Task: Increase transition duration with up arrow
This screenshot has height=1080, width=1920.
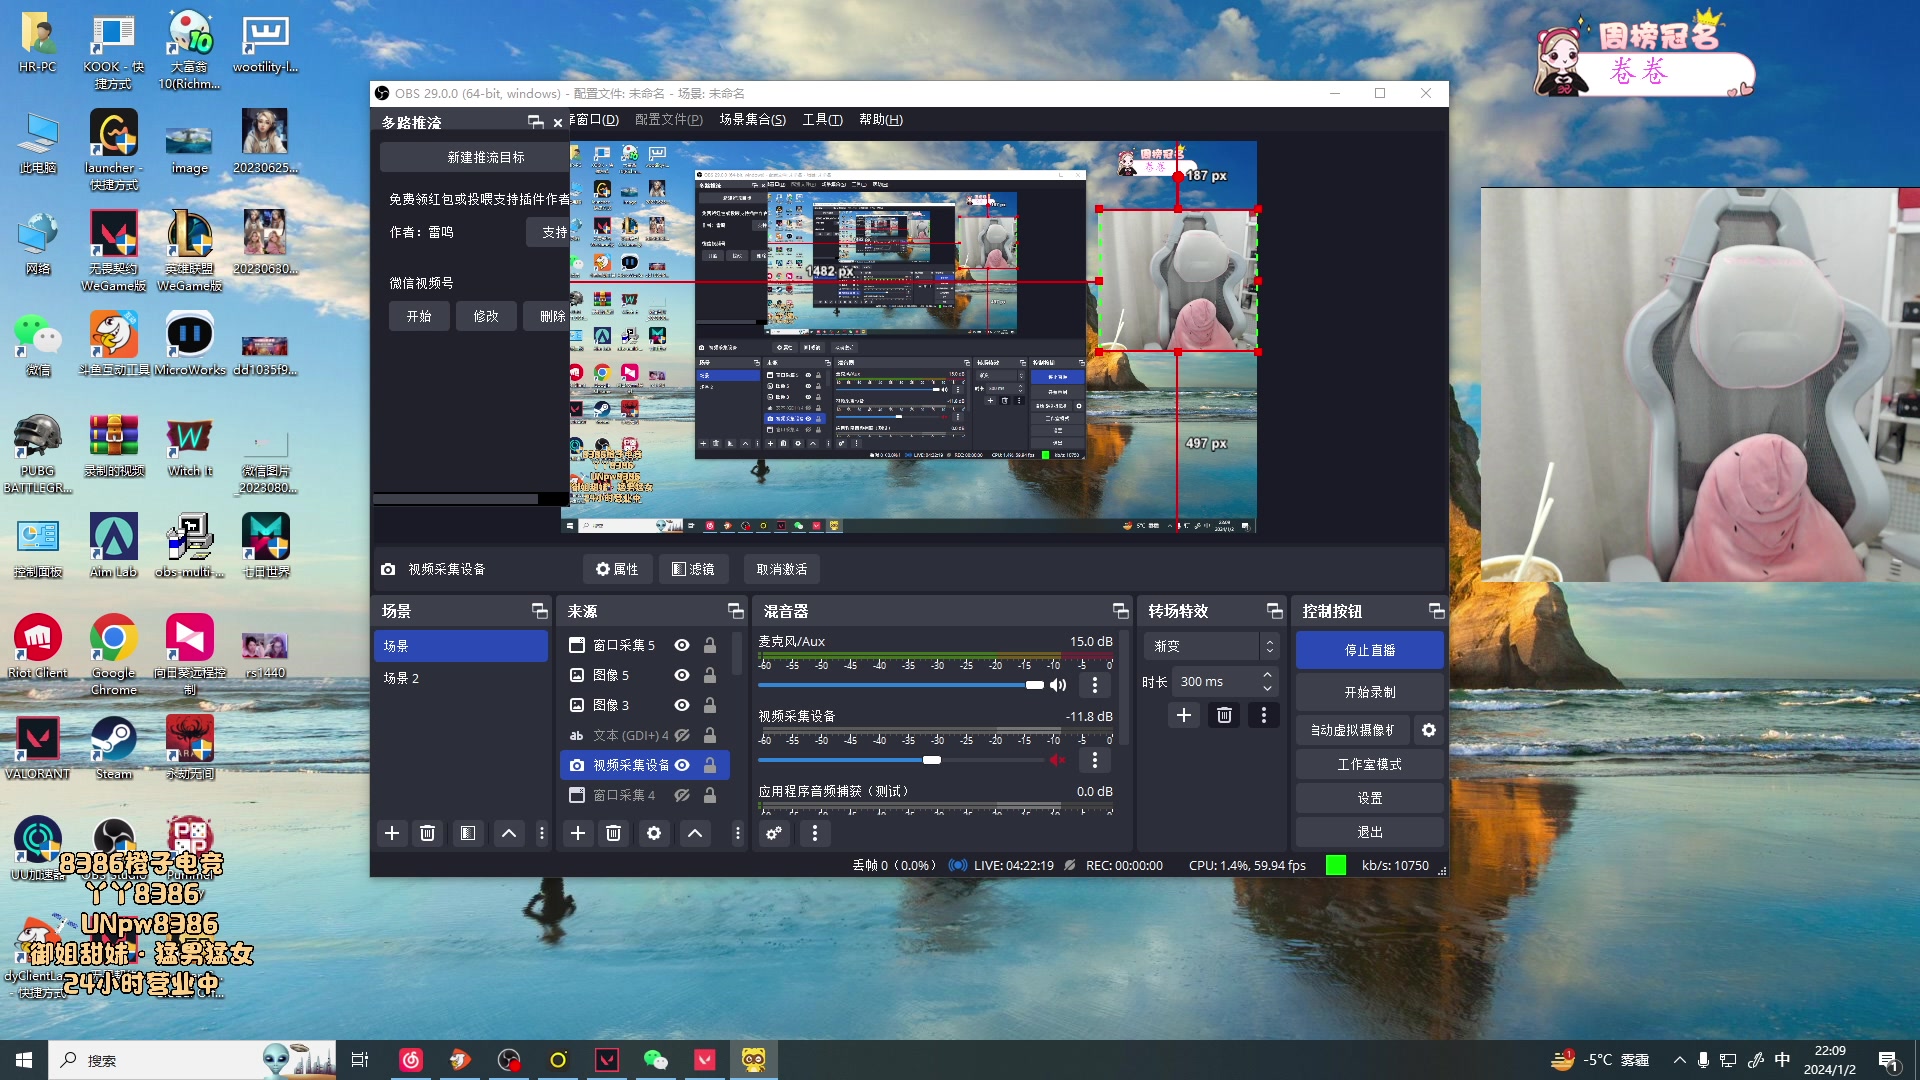Action: pyautogui.click(x=1267, y=675)
